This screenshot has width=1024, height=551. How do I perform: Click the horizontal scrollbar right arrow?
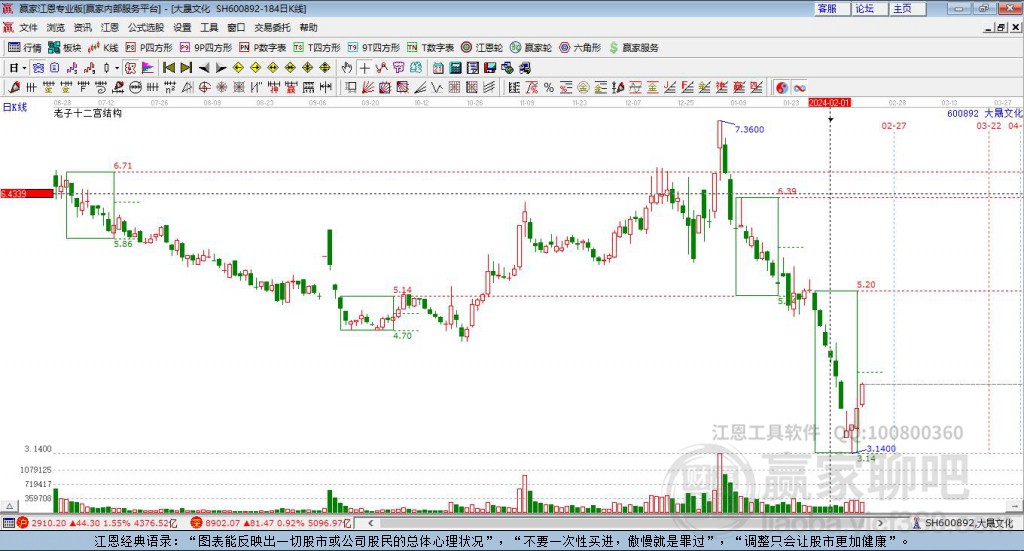880,523
